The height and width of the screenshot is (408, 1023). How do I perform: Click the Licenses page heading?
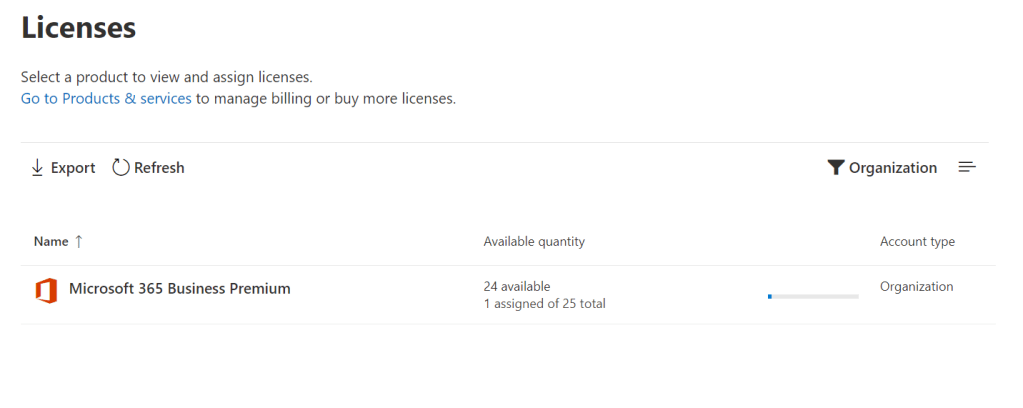pos(78,27)
